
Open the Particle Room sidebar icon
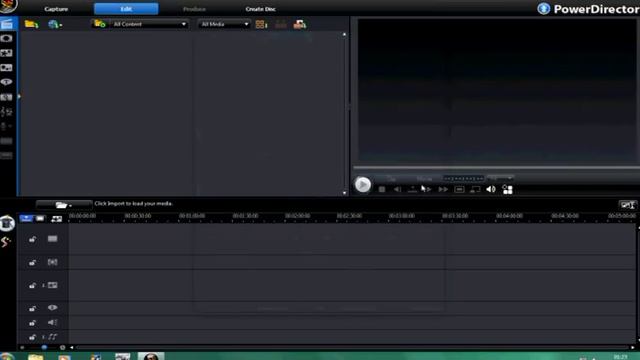coord(7,68)
